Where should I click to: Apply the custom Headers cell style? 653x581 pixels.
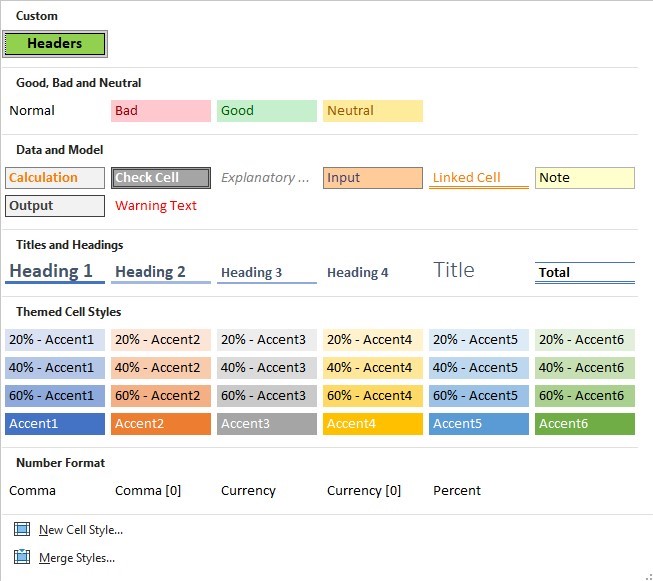point(55,44)
